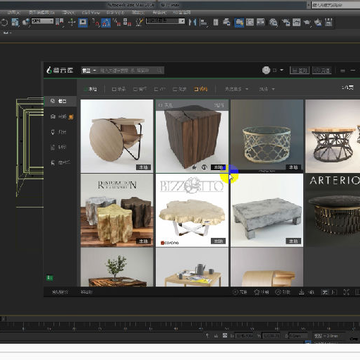Image resolution: width=360 pixels, height=360 pixels.
Task: Check the orange highlighted category filter checkbox
Action: point(197,89)
